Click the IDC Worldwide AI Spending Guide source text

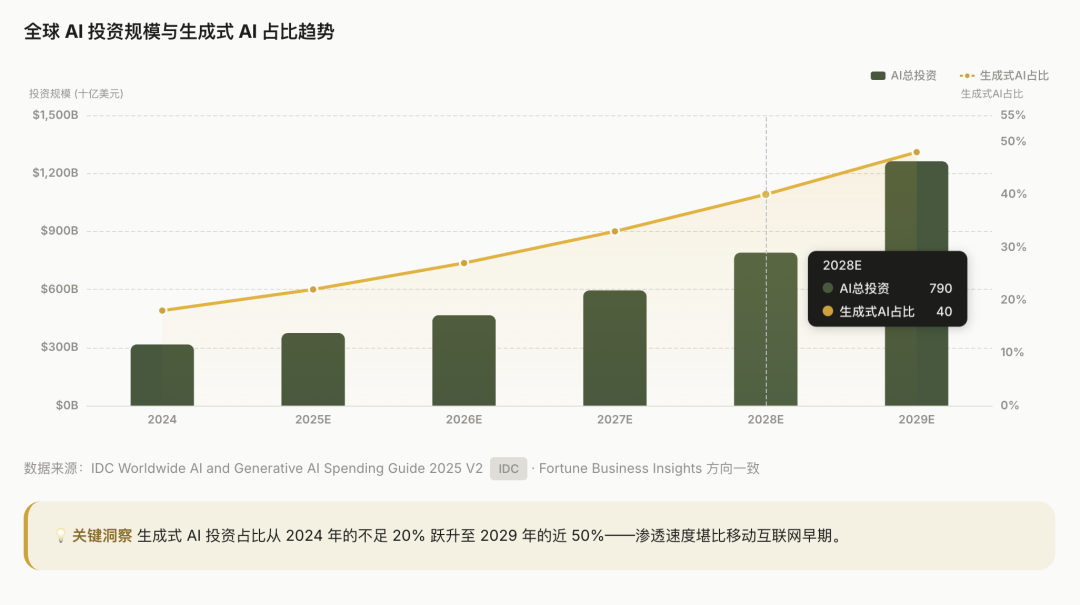[287, 469]
